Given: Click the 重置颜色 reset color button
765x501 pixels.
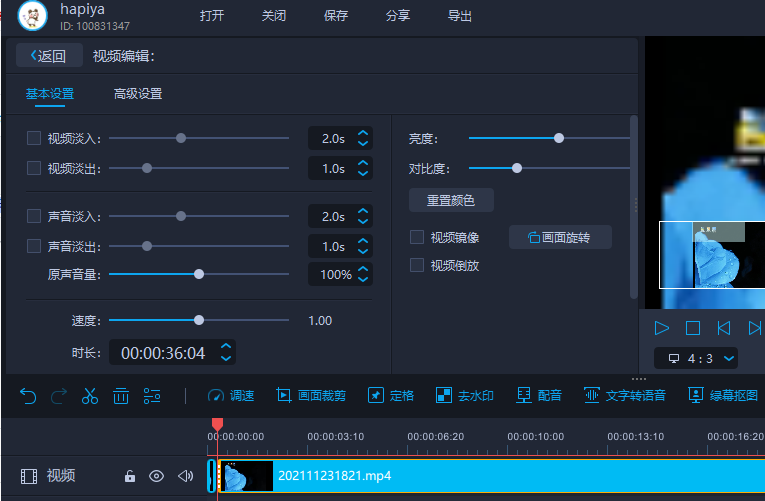Looking at the screenshot, I should (x=451, y=200).
